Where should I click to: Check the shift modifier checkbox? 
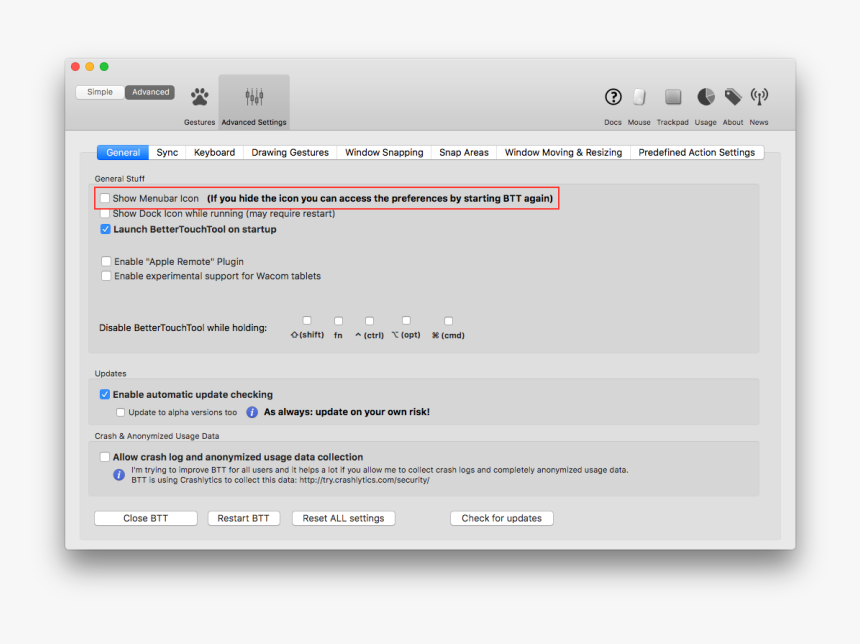tap(307, 320)
